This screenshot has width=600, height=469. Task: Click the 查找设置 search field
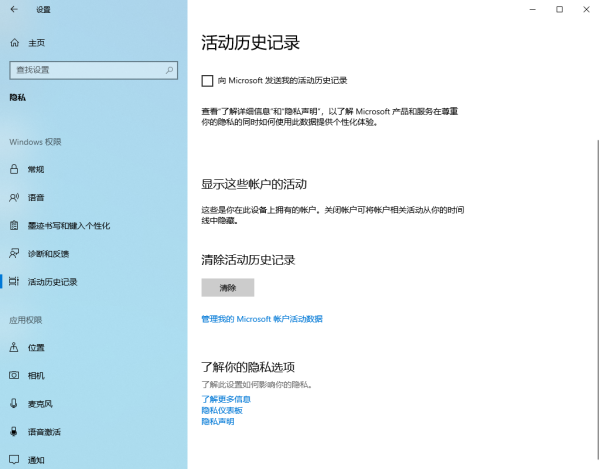93,70
